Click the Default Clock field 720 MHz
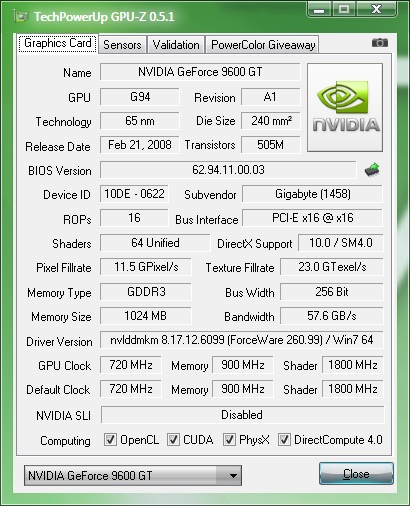This screenshot has height=506, width=412. click(131, 389)
